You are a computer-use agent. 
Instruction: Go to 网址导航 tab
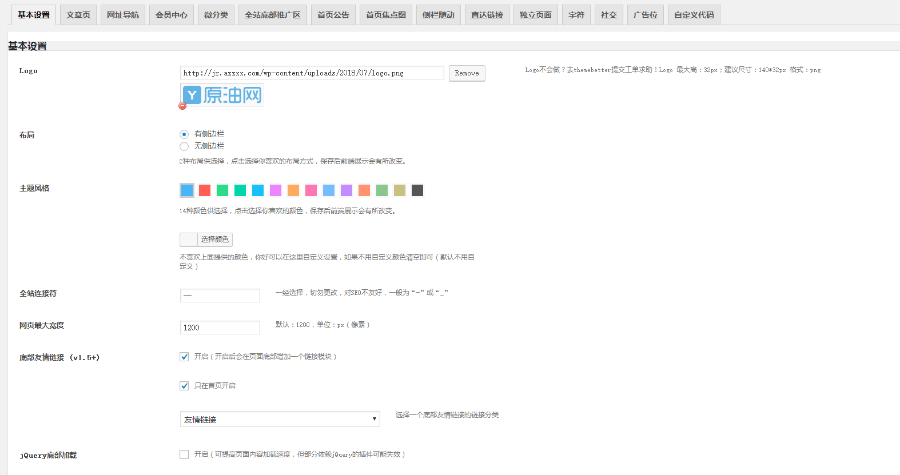point(123,15)
